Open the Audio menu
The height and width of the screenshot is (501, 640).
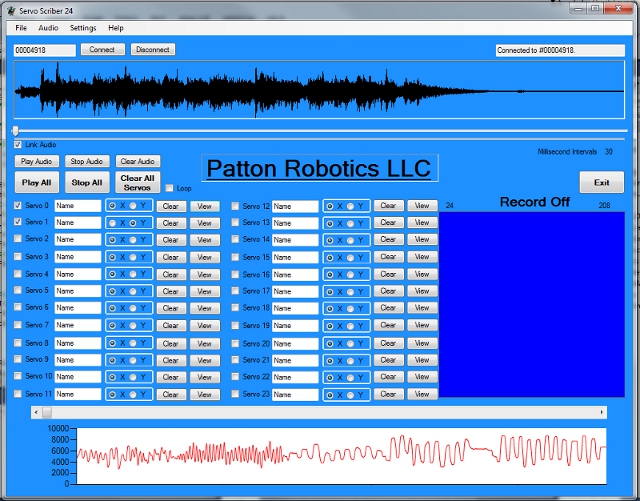tap(48, 28)
